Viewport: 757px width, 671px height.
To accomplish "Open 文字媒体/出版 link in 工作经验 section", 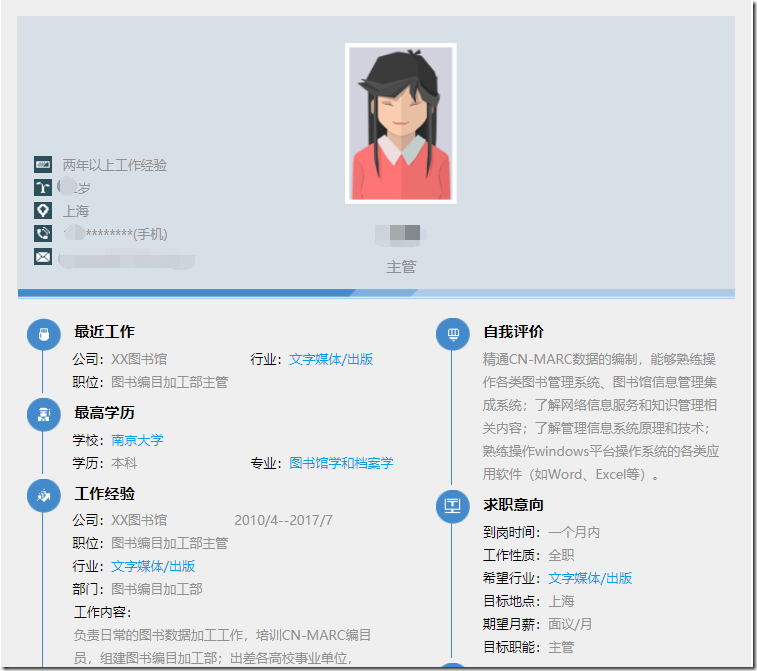I will (x=153, y=566).
